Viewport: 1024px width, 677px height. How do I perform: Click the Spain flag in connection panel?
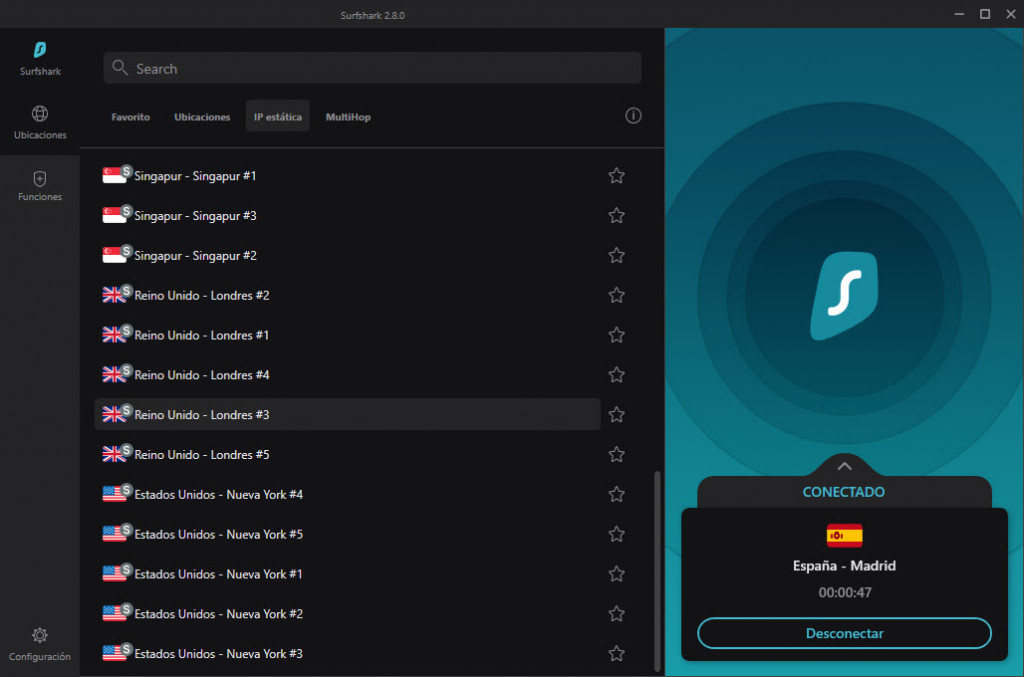click(844, 536)
